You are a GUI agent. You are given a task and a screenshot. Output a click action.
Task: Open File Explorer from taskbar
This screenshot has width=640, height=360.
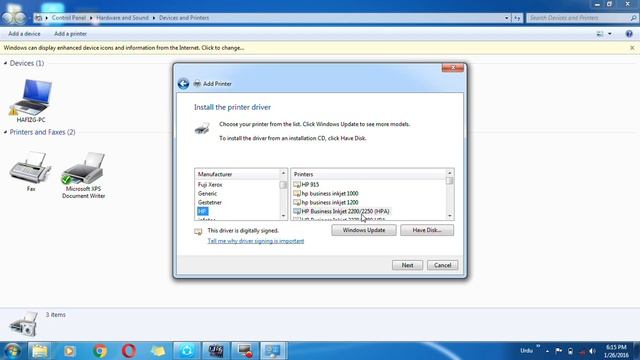click(x=40, y=351)
